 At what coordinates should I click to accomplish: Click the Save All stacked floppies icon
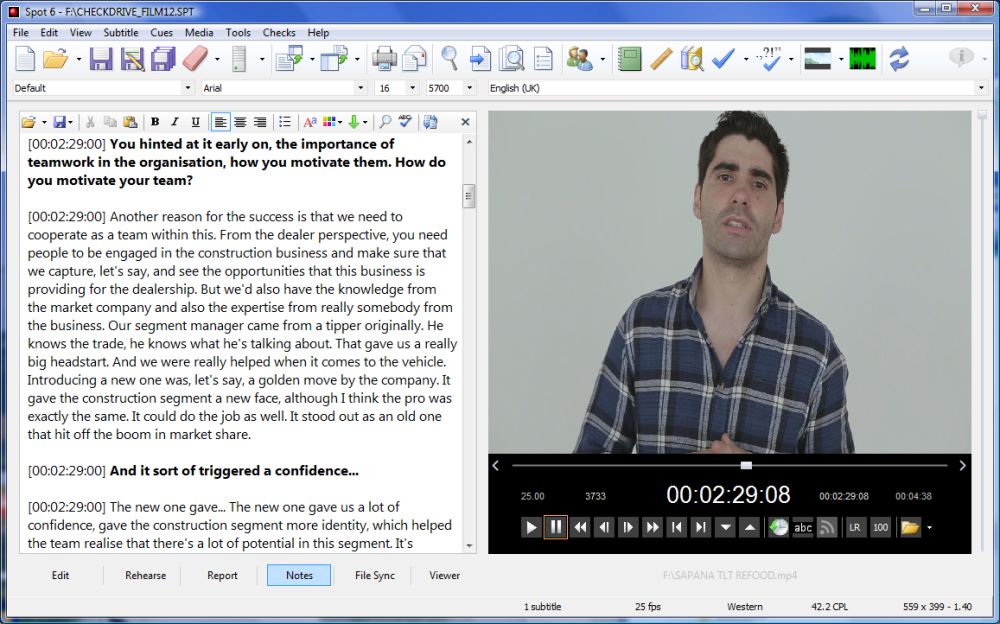pos(163,59)
